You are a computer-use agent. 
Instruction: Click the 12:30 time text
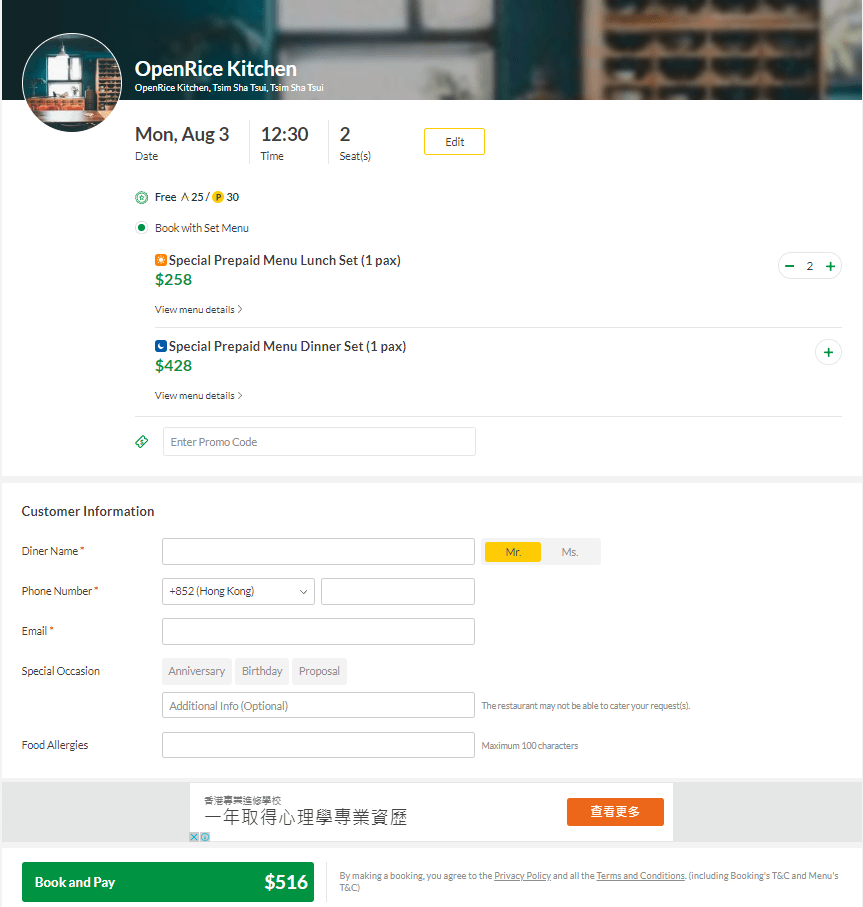click(x=284, y=134)
